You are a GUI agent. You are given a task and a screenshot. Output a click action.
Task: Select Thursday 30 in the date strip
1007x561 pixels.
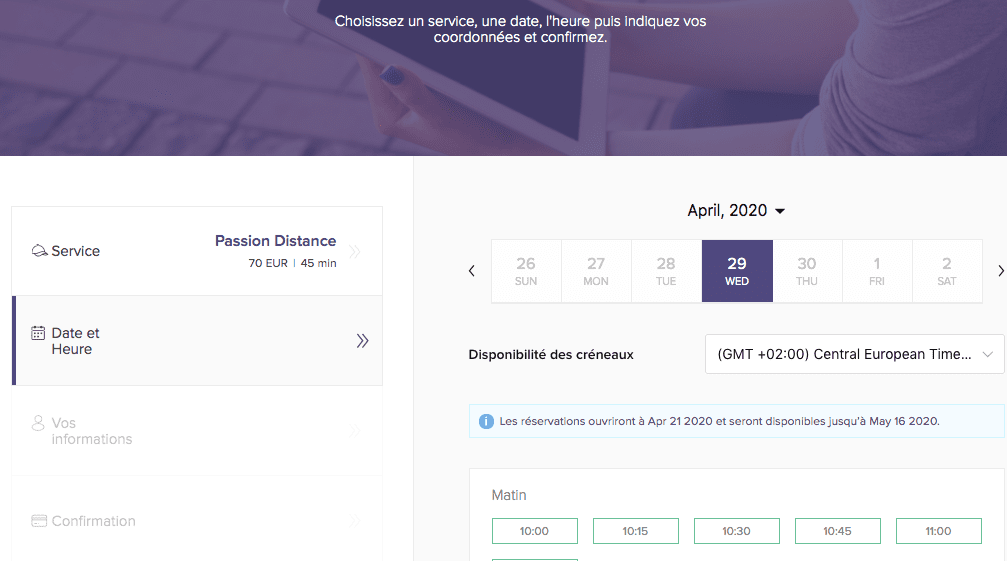tap(807, 271)
